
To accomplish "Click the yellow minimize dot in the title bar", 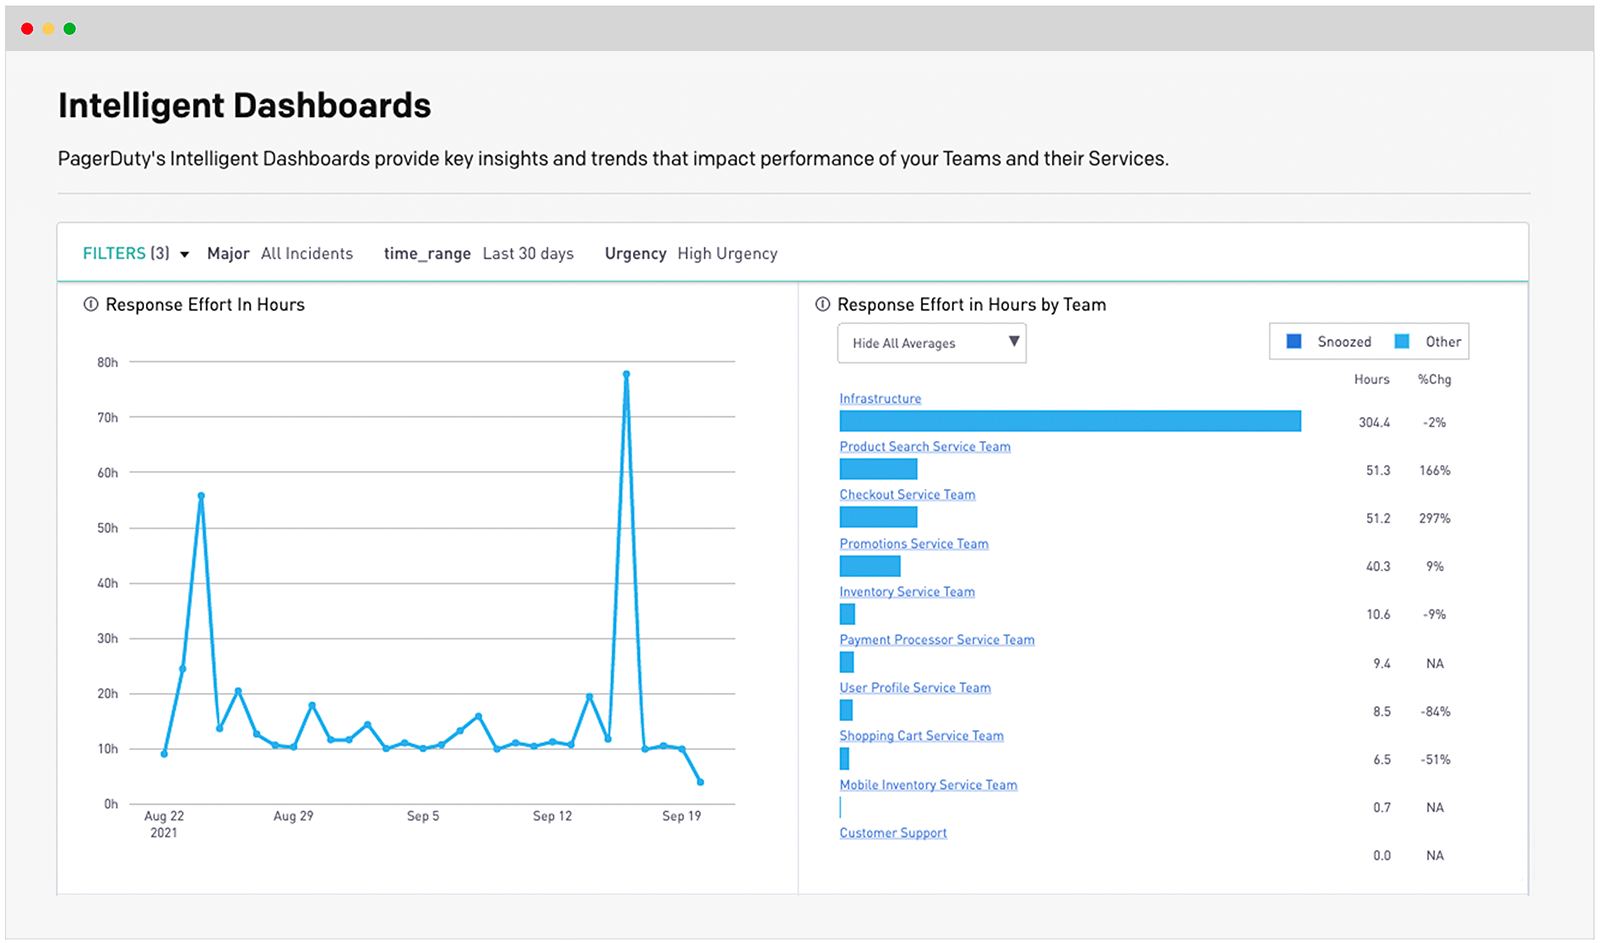I will point(47,28).
